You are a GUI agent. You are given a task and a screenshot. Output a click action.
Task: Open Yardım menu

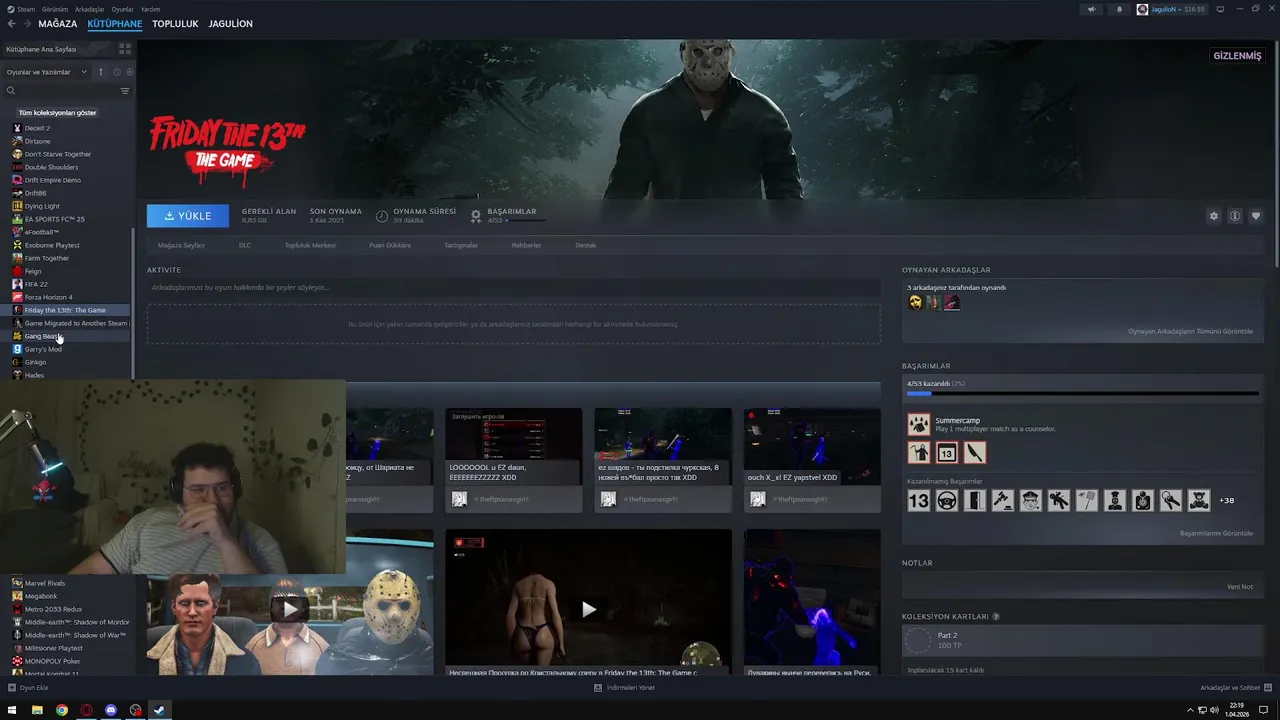pyautogui.click(x=150, y=9)
